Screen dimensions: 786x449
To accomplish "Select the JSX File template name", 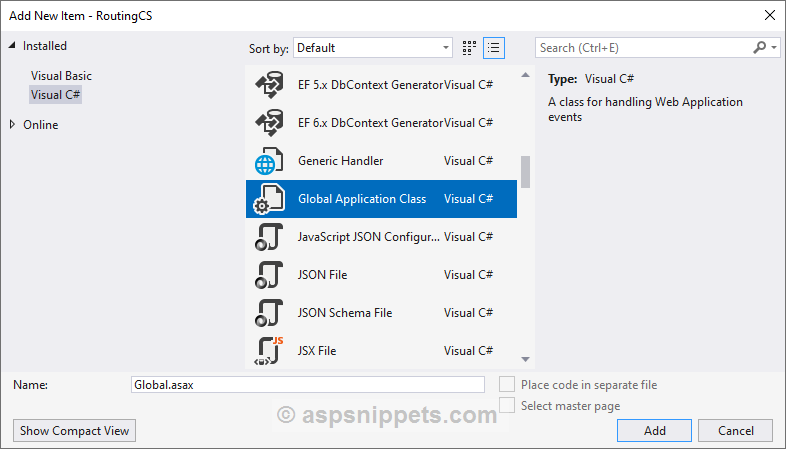I will click(317, 351).
